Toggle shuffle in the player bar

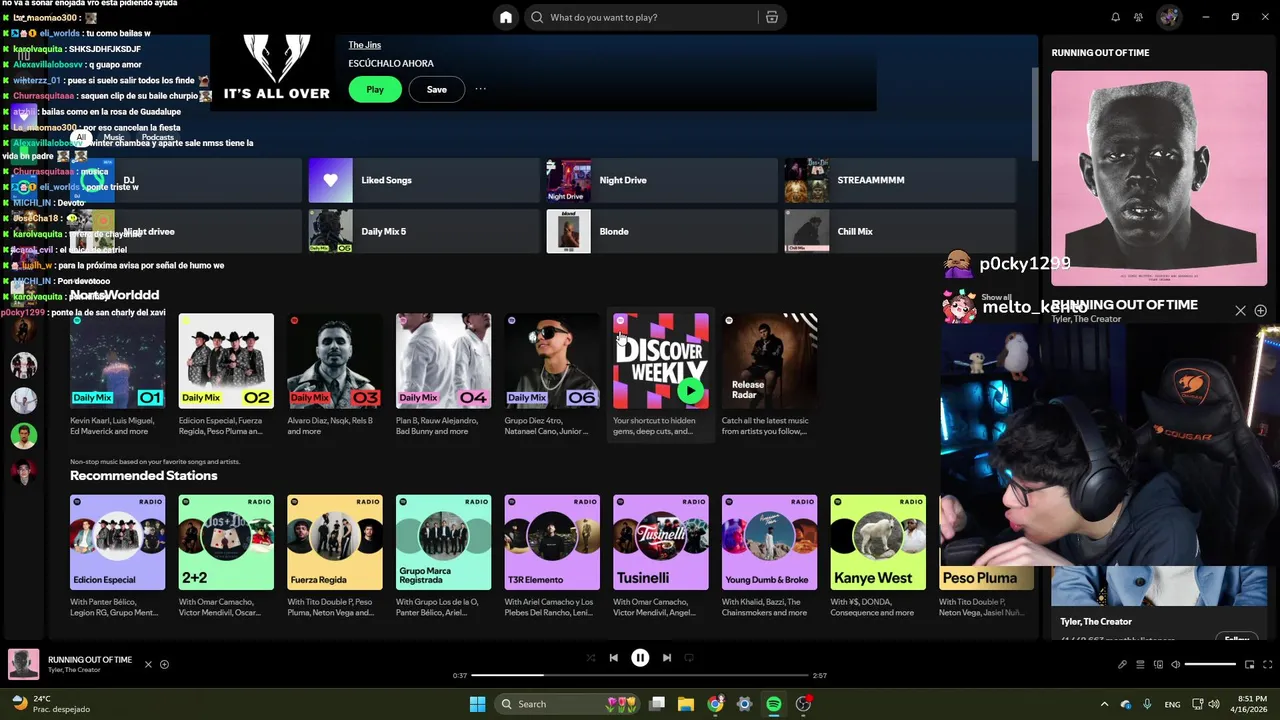(590, 658)
